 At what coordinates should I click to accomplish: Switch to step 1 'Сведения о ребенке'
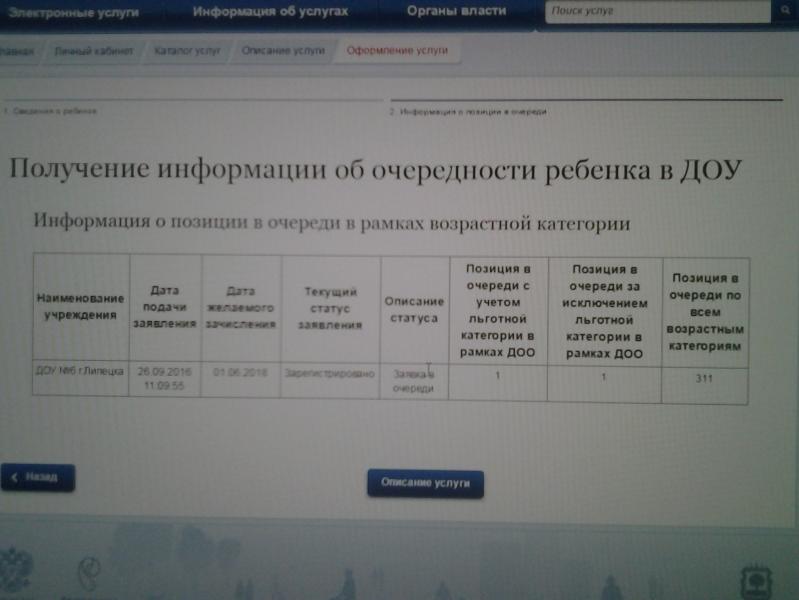click(50, 111)
